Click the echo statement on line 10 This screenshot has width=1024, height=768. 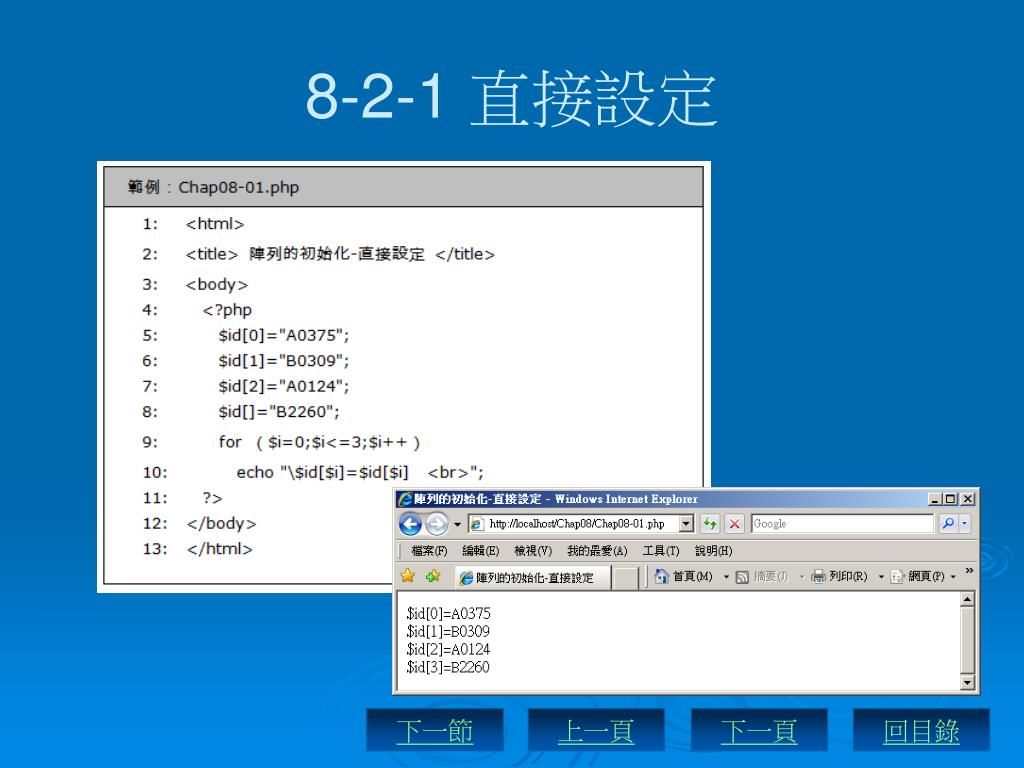click(360, 473)
